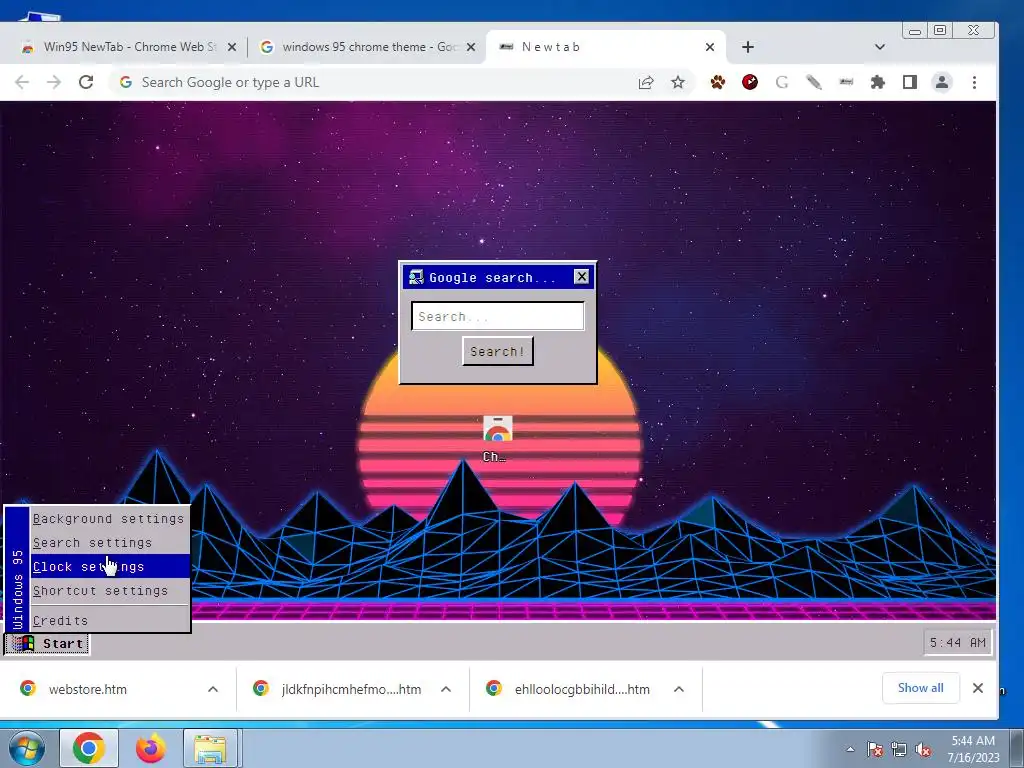
Task: Click the system clock 5:44 AM 7/16/2023
Action: click(973, 749)
